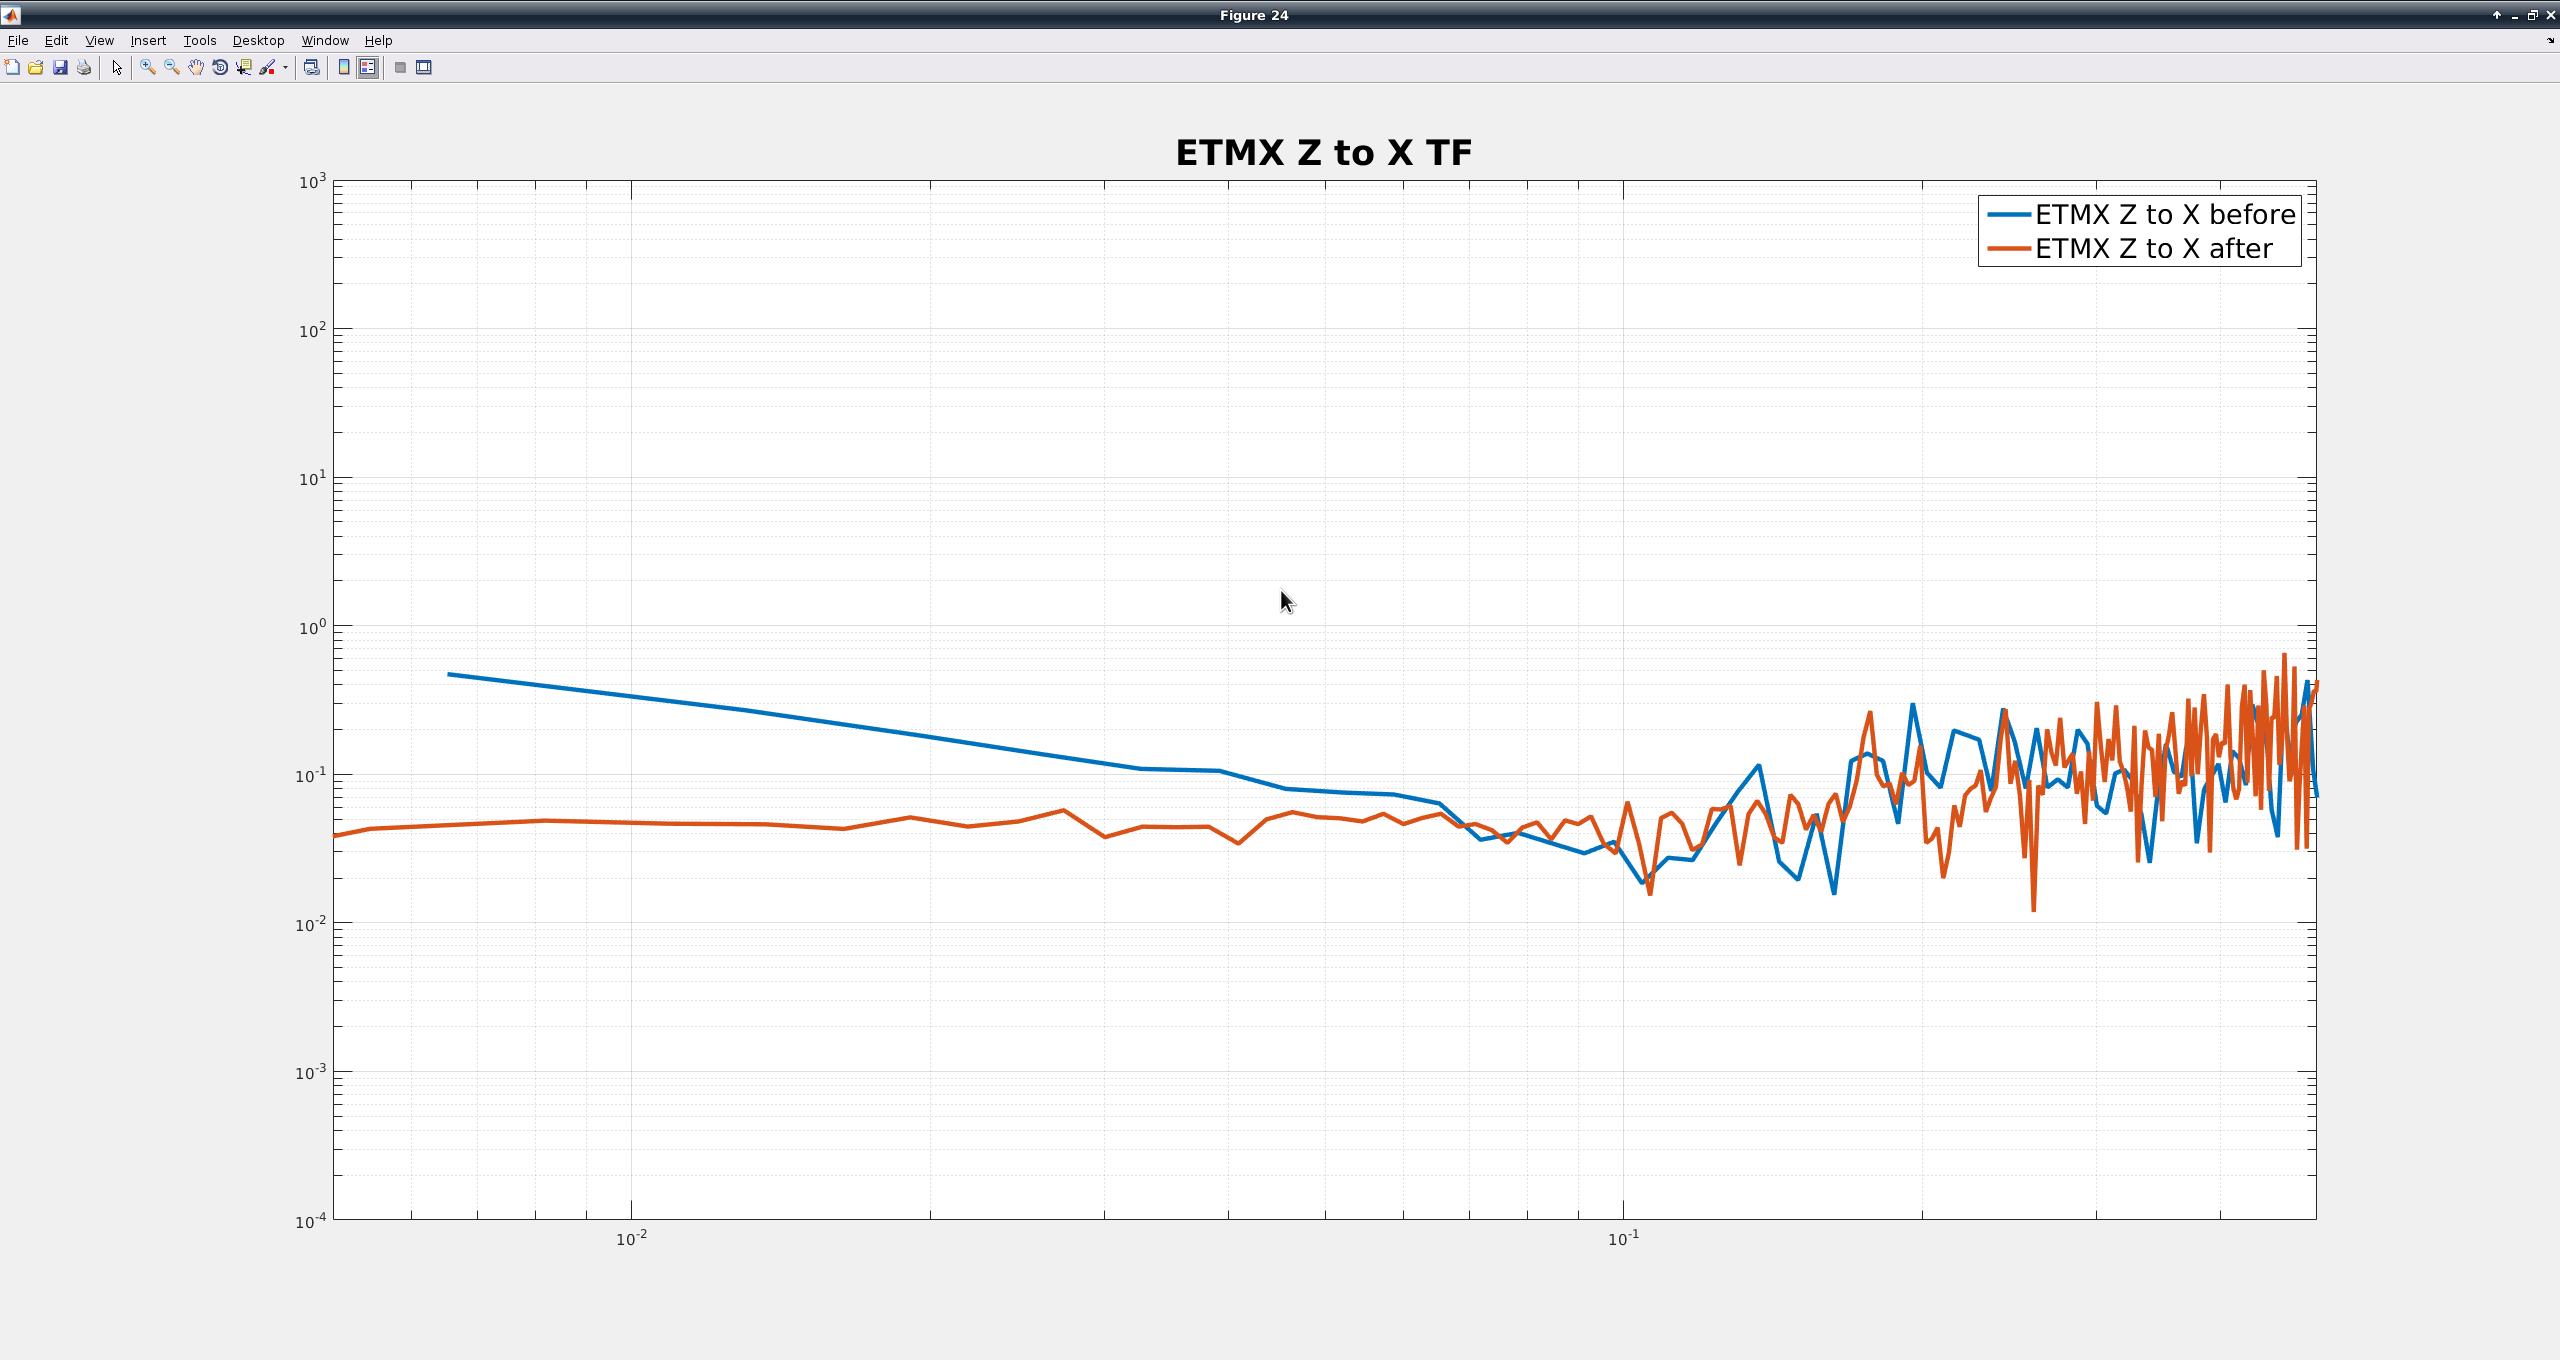
Task: Click the Figure 24 window title
Action: pos(1254,15)
